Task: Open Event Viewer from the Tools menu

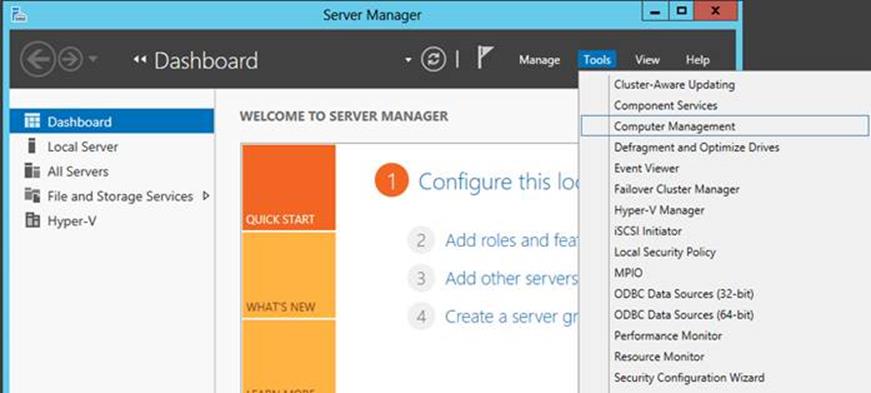Action: coord(646,168)
